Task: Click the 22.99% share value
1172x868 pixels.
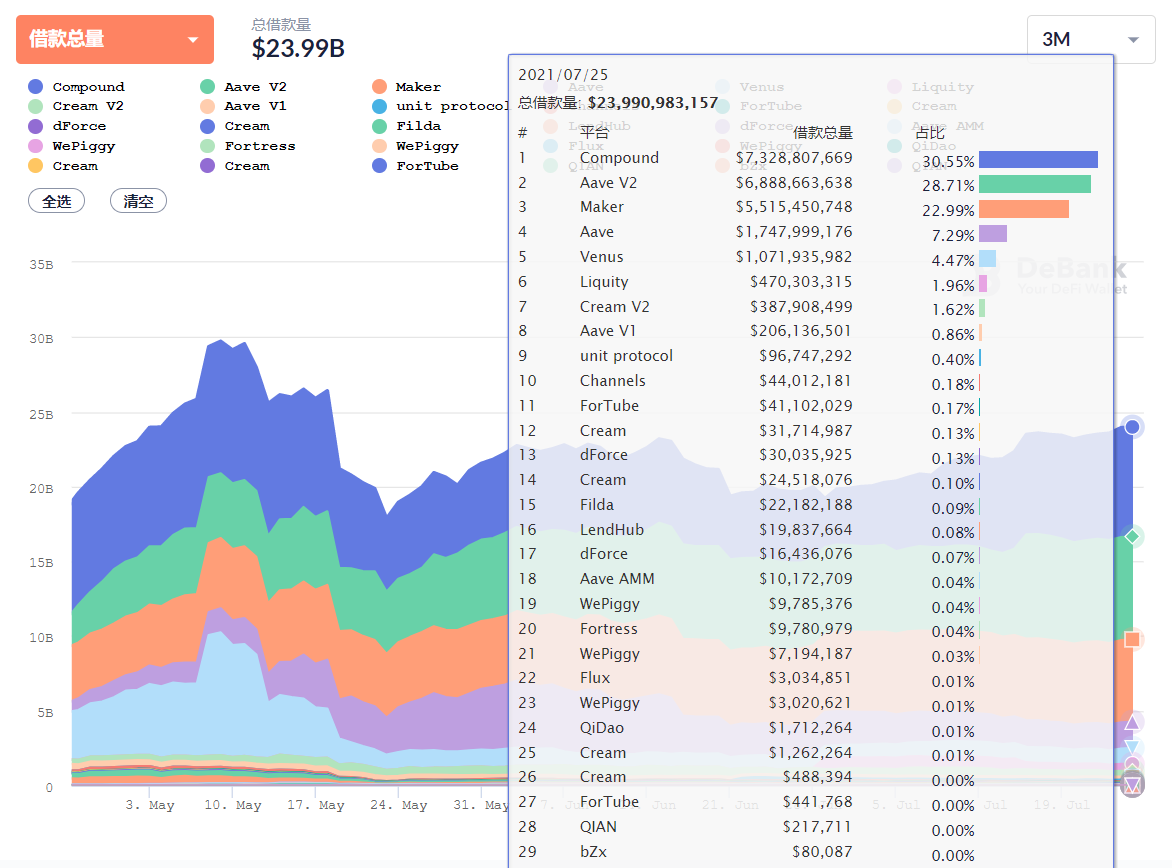Action: tap(949, 211)
